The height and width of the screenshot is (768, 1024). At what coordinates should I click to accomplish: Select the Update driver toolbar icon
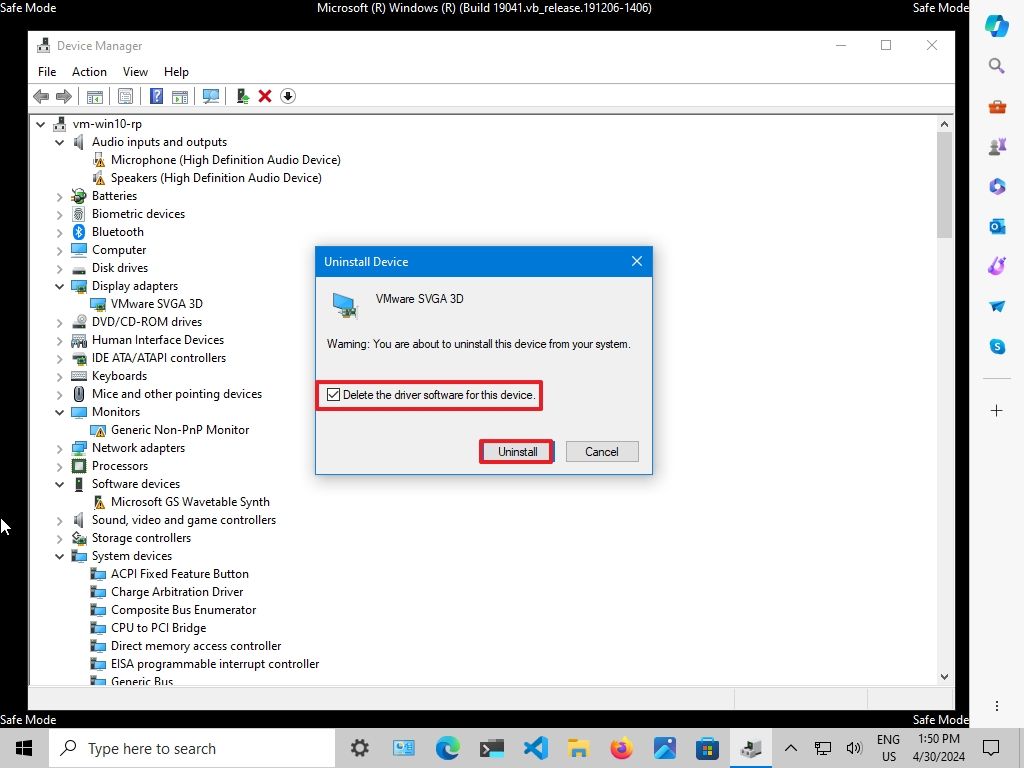(x=243, y=96)
